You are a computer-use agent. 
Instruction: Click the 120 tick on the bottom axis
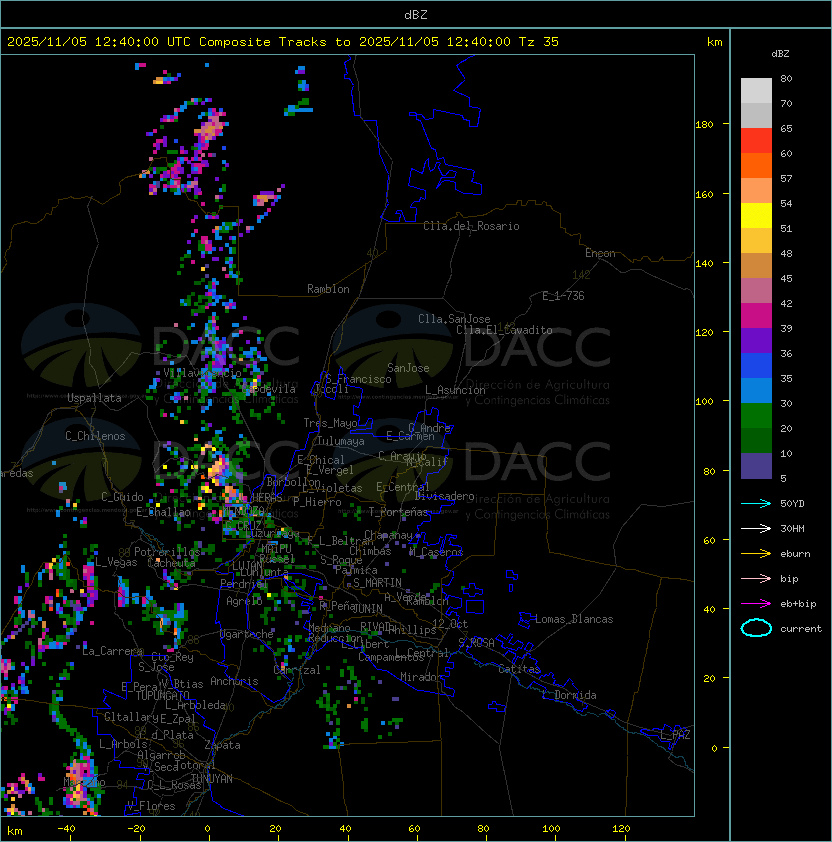[621, 829]
